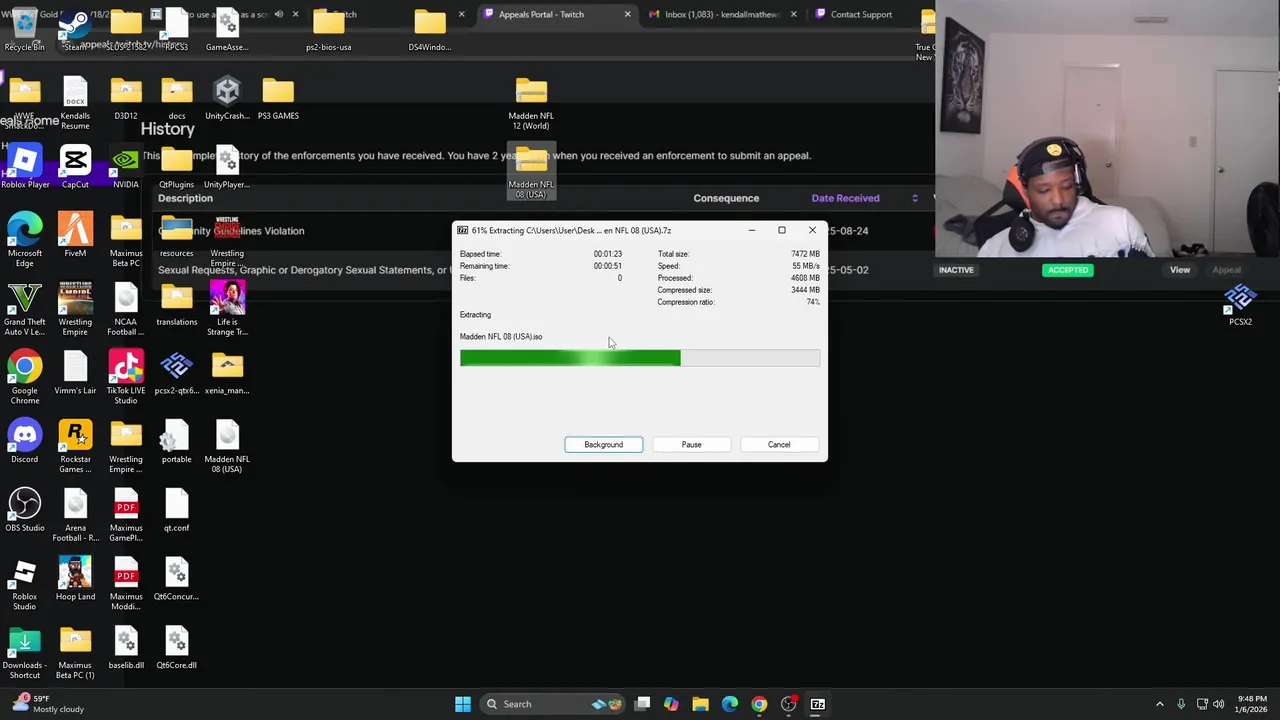Open the NVIDIA desktop shortcut

[126, 167]
